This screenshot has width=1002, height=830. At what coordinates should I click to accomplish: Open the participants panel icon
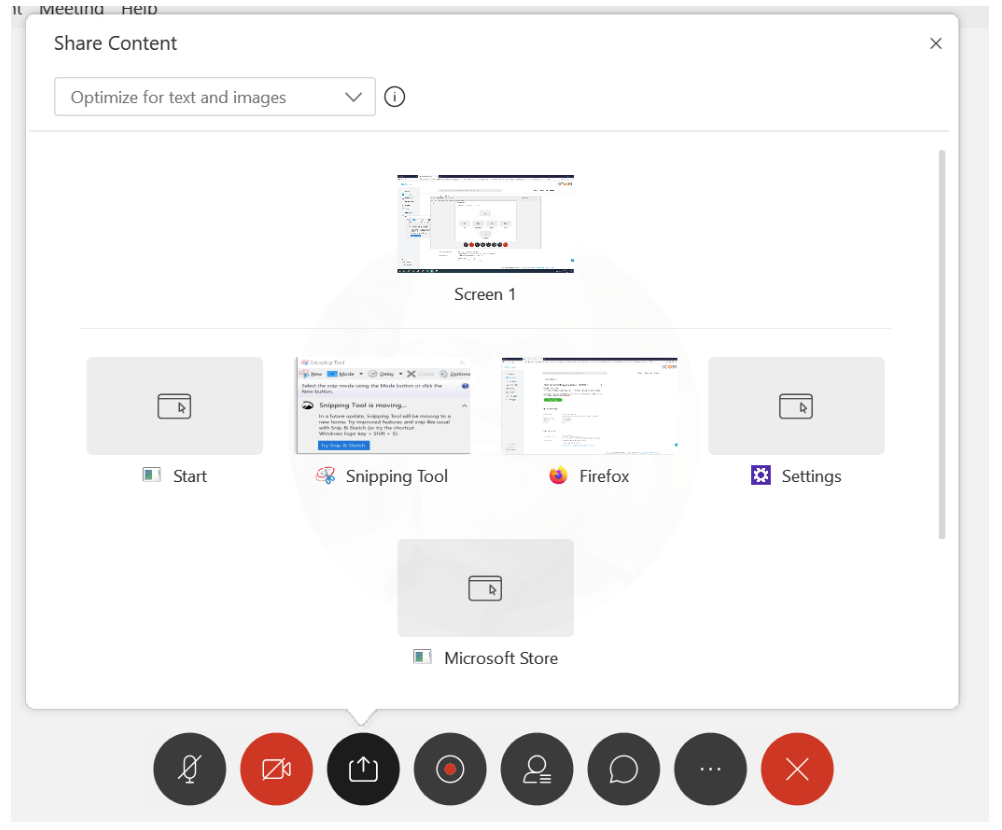[537, 769]
